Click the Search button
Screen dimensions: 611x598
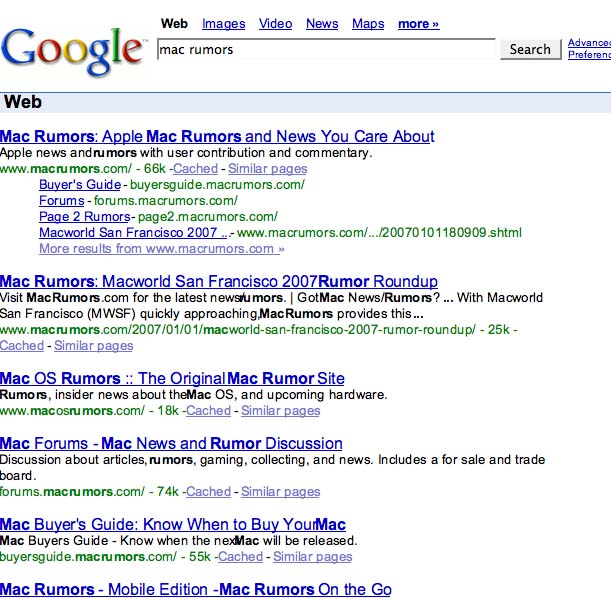click(x=530, y=49)
